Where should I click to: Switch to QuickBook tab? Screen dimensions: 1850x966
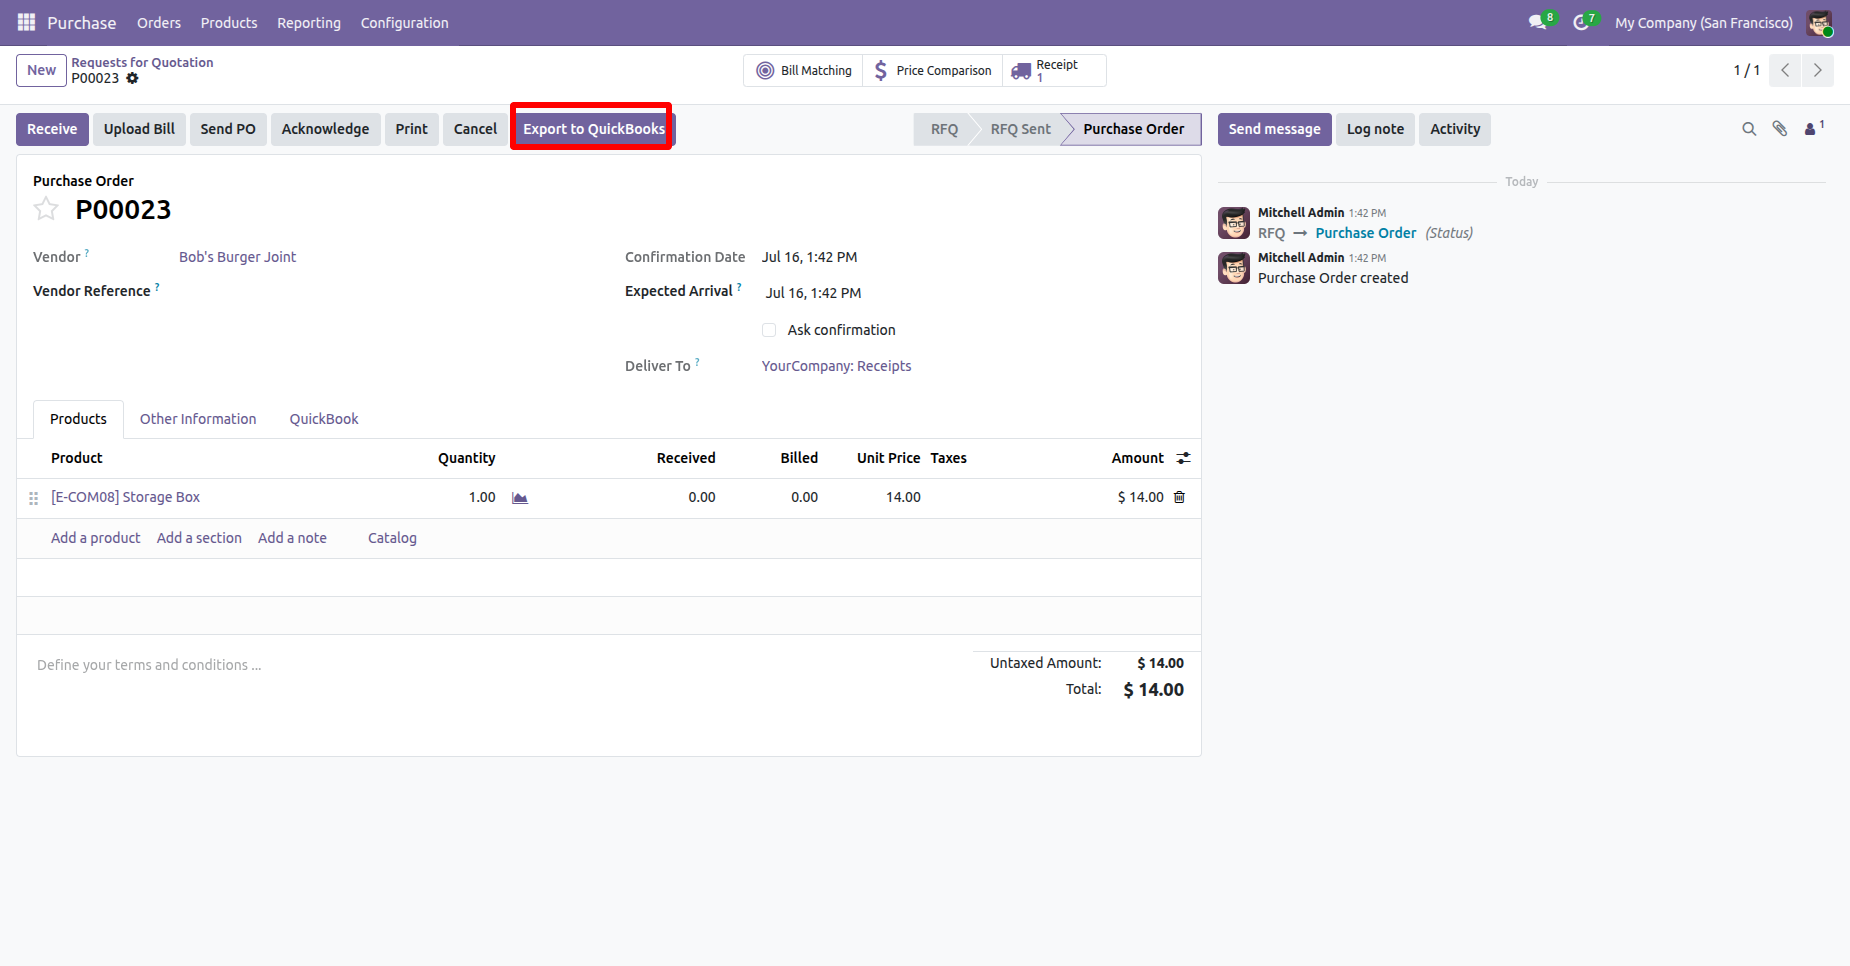coord(324,419)
